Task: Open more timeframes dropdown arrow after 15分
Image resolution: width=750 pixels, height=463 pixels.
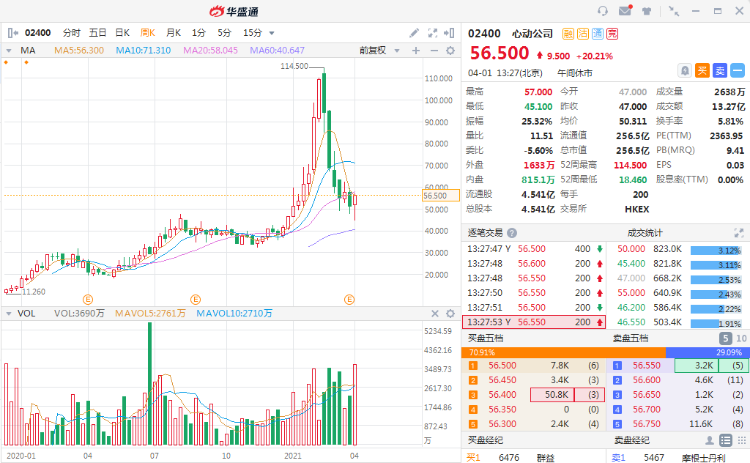Action: [272, 33]
